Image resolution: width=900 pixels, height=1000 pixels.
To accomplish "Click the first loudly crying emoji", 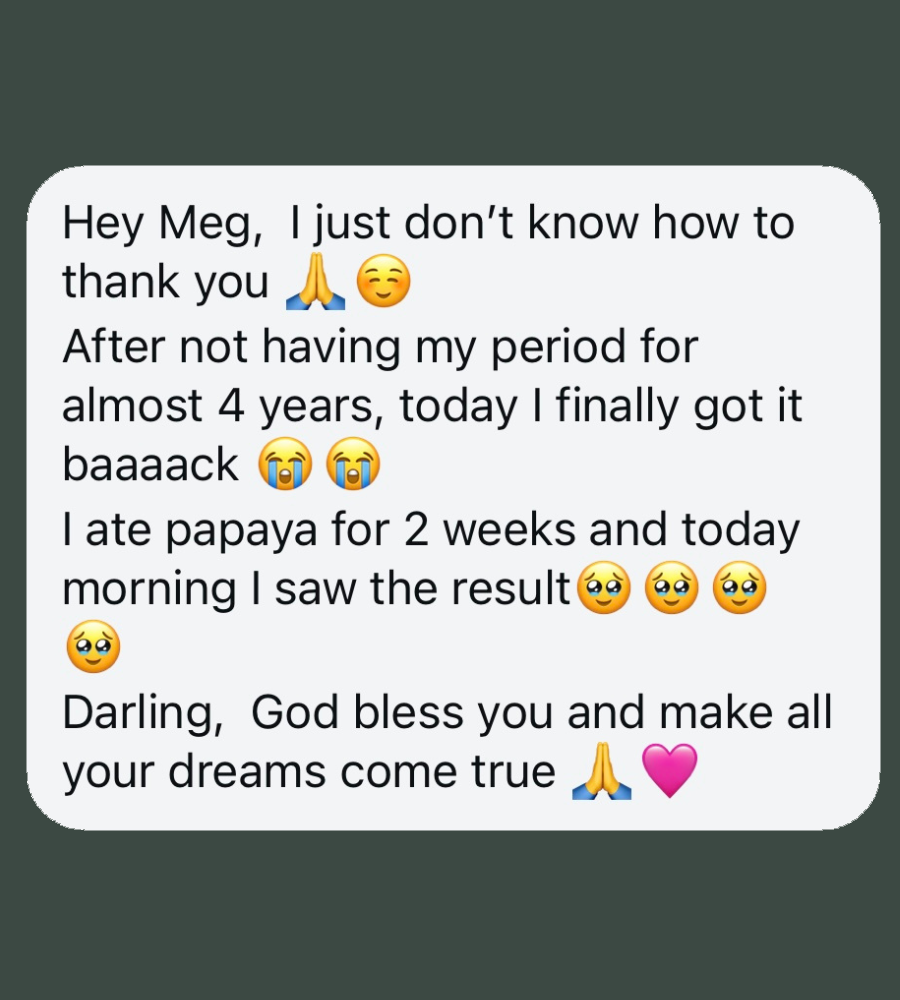I will click(x=285, y=464).
